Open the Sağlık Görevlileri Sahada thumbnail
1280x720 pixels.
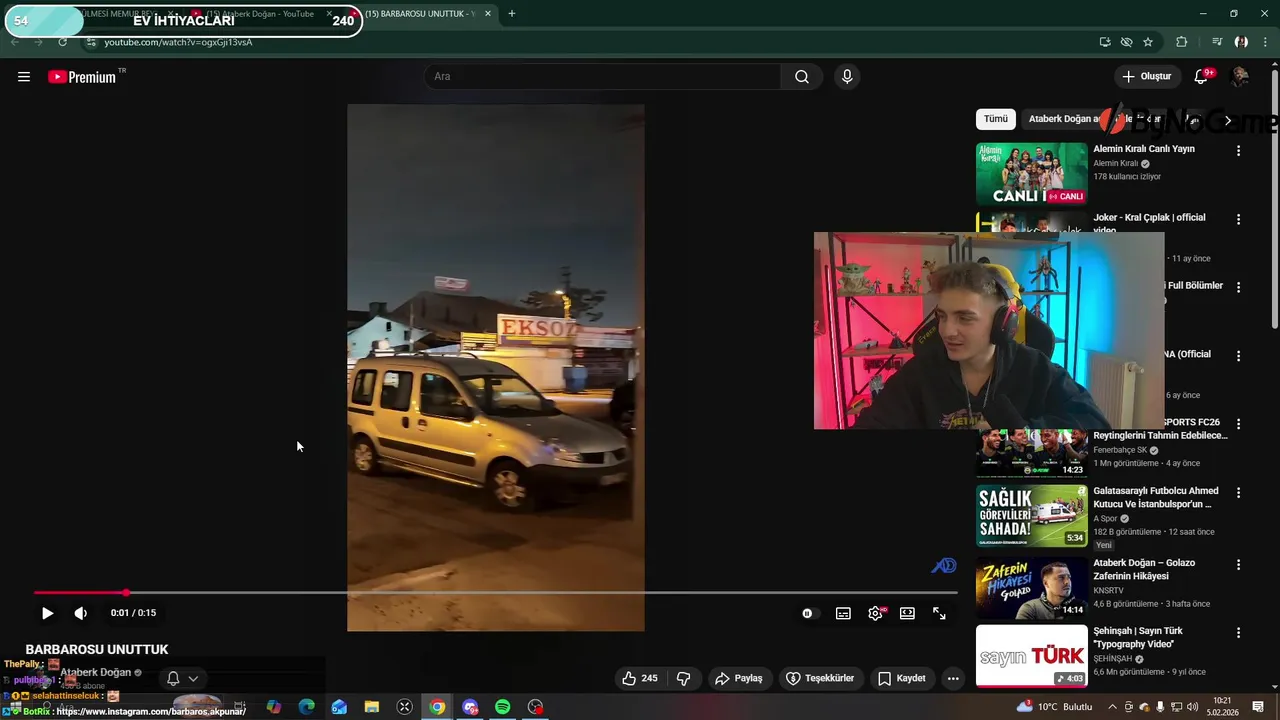[x=1031, y=516]
